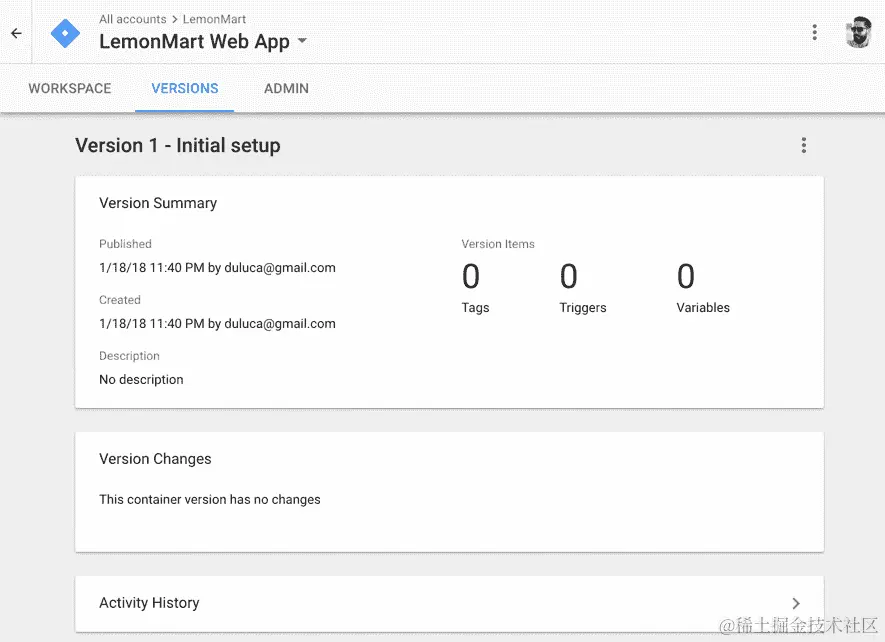Click the Created field label
The image size is (885, 642).
click(120, 300)
